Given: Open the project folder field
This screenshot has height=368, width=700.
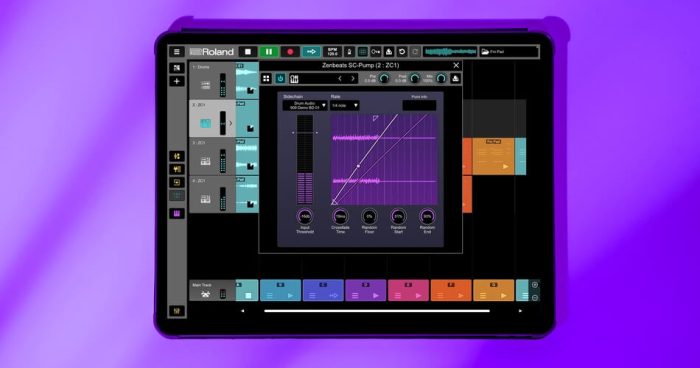Looking at the screenshot, I should [509, 52].
